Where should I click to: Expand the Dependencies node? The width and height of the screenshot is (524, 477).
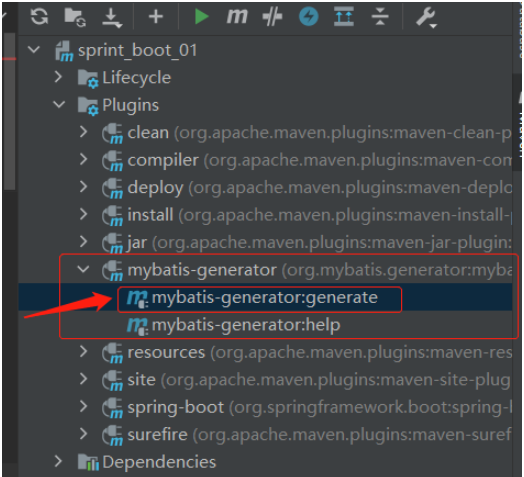point(58,461)
